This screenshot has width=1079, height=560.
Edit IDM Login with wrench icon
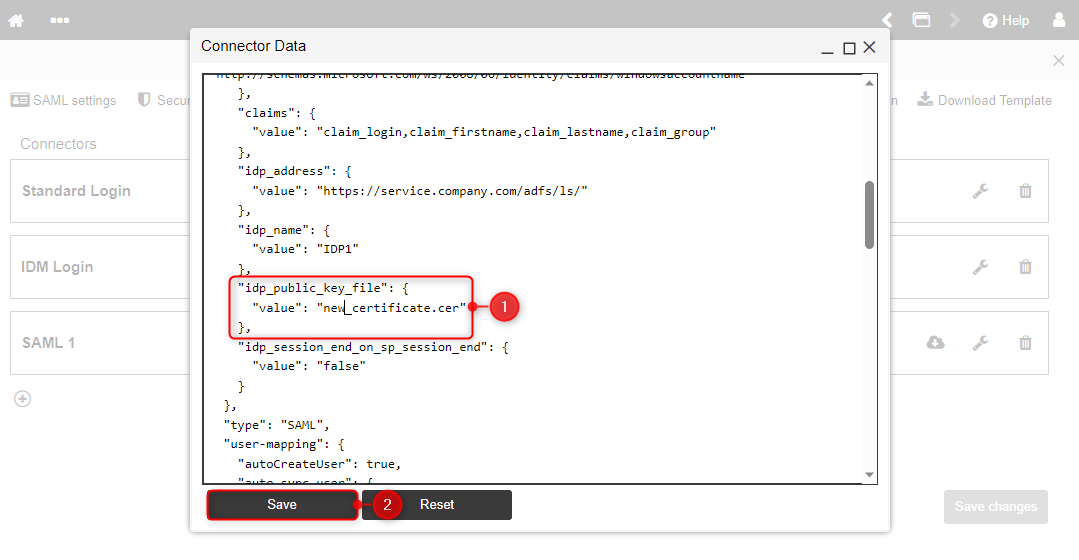pyautogui.click(x=981, y=267)
